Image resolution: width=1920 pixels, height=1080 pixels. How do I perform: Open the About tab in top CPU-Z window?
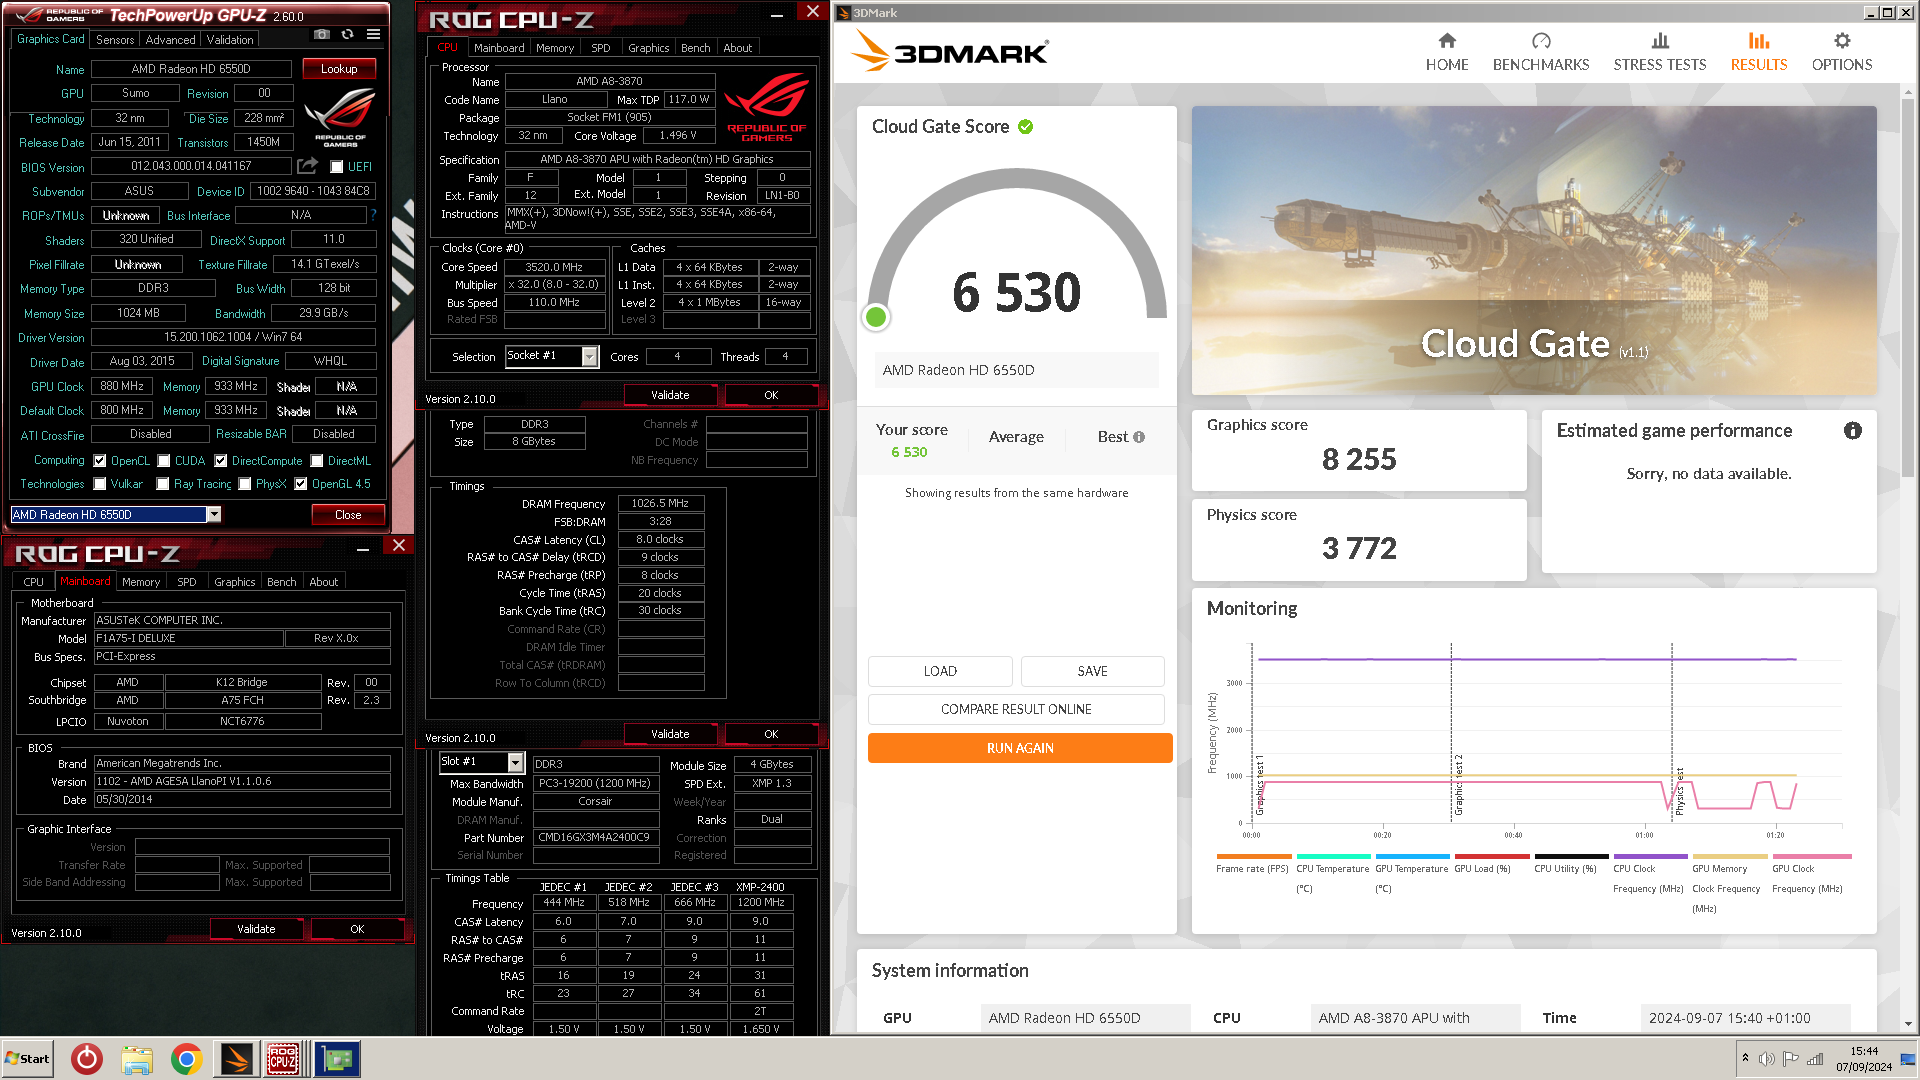(737, 48)
